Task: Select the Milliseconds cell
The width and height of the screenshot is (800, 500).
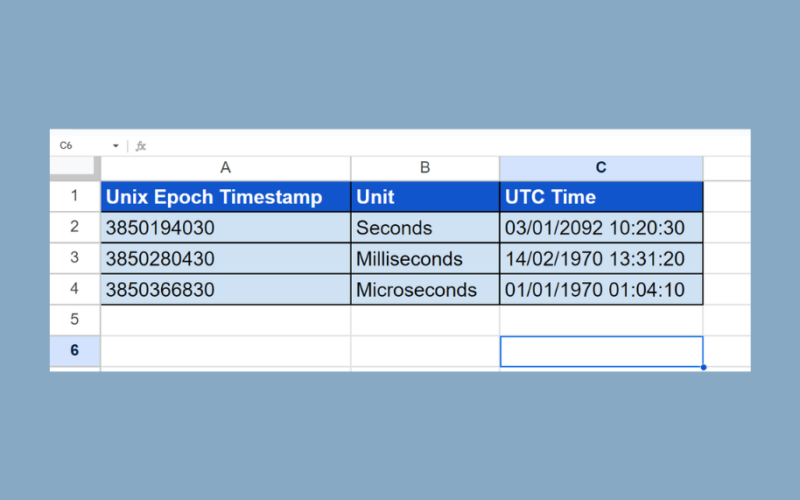Action: 425,259
